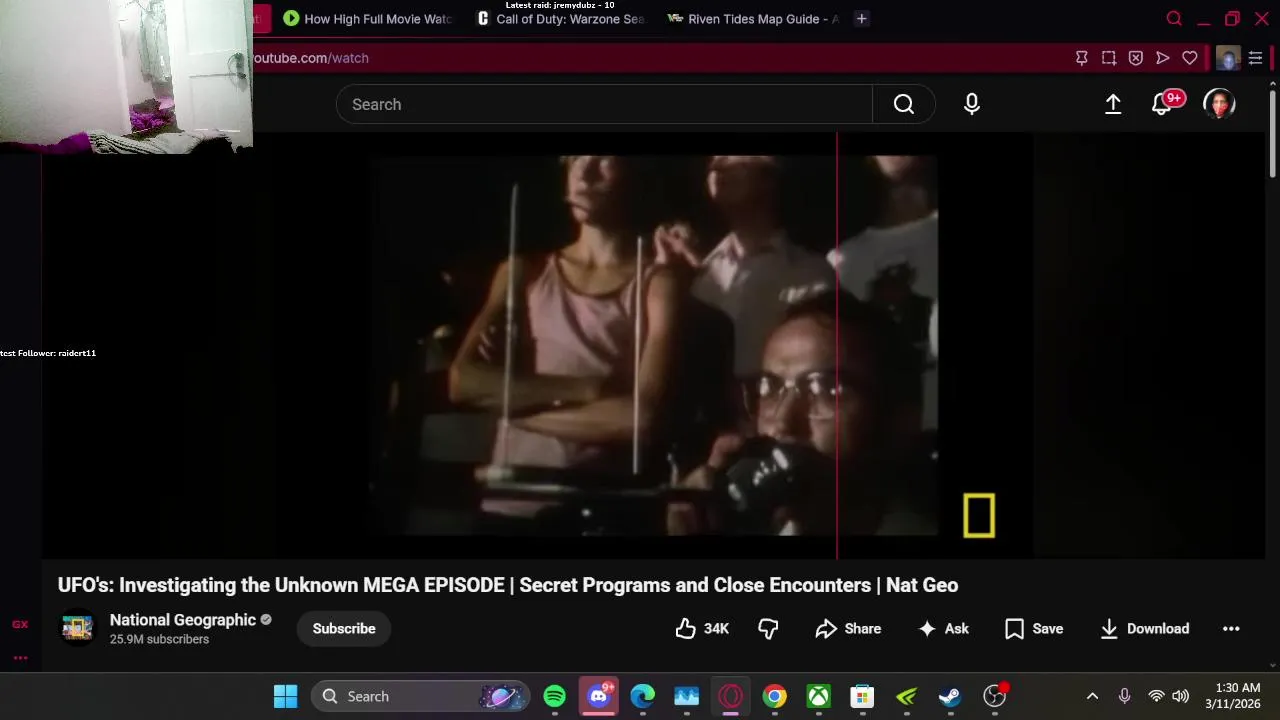Dislike the video with thumbs-down icon

point(768,628)
